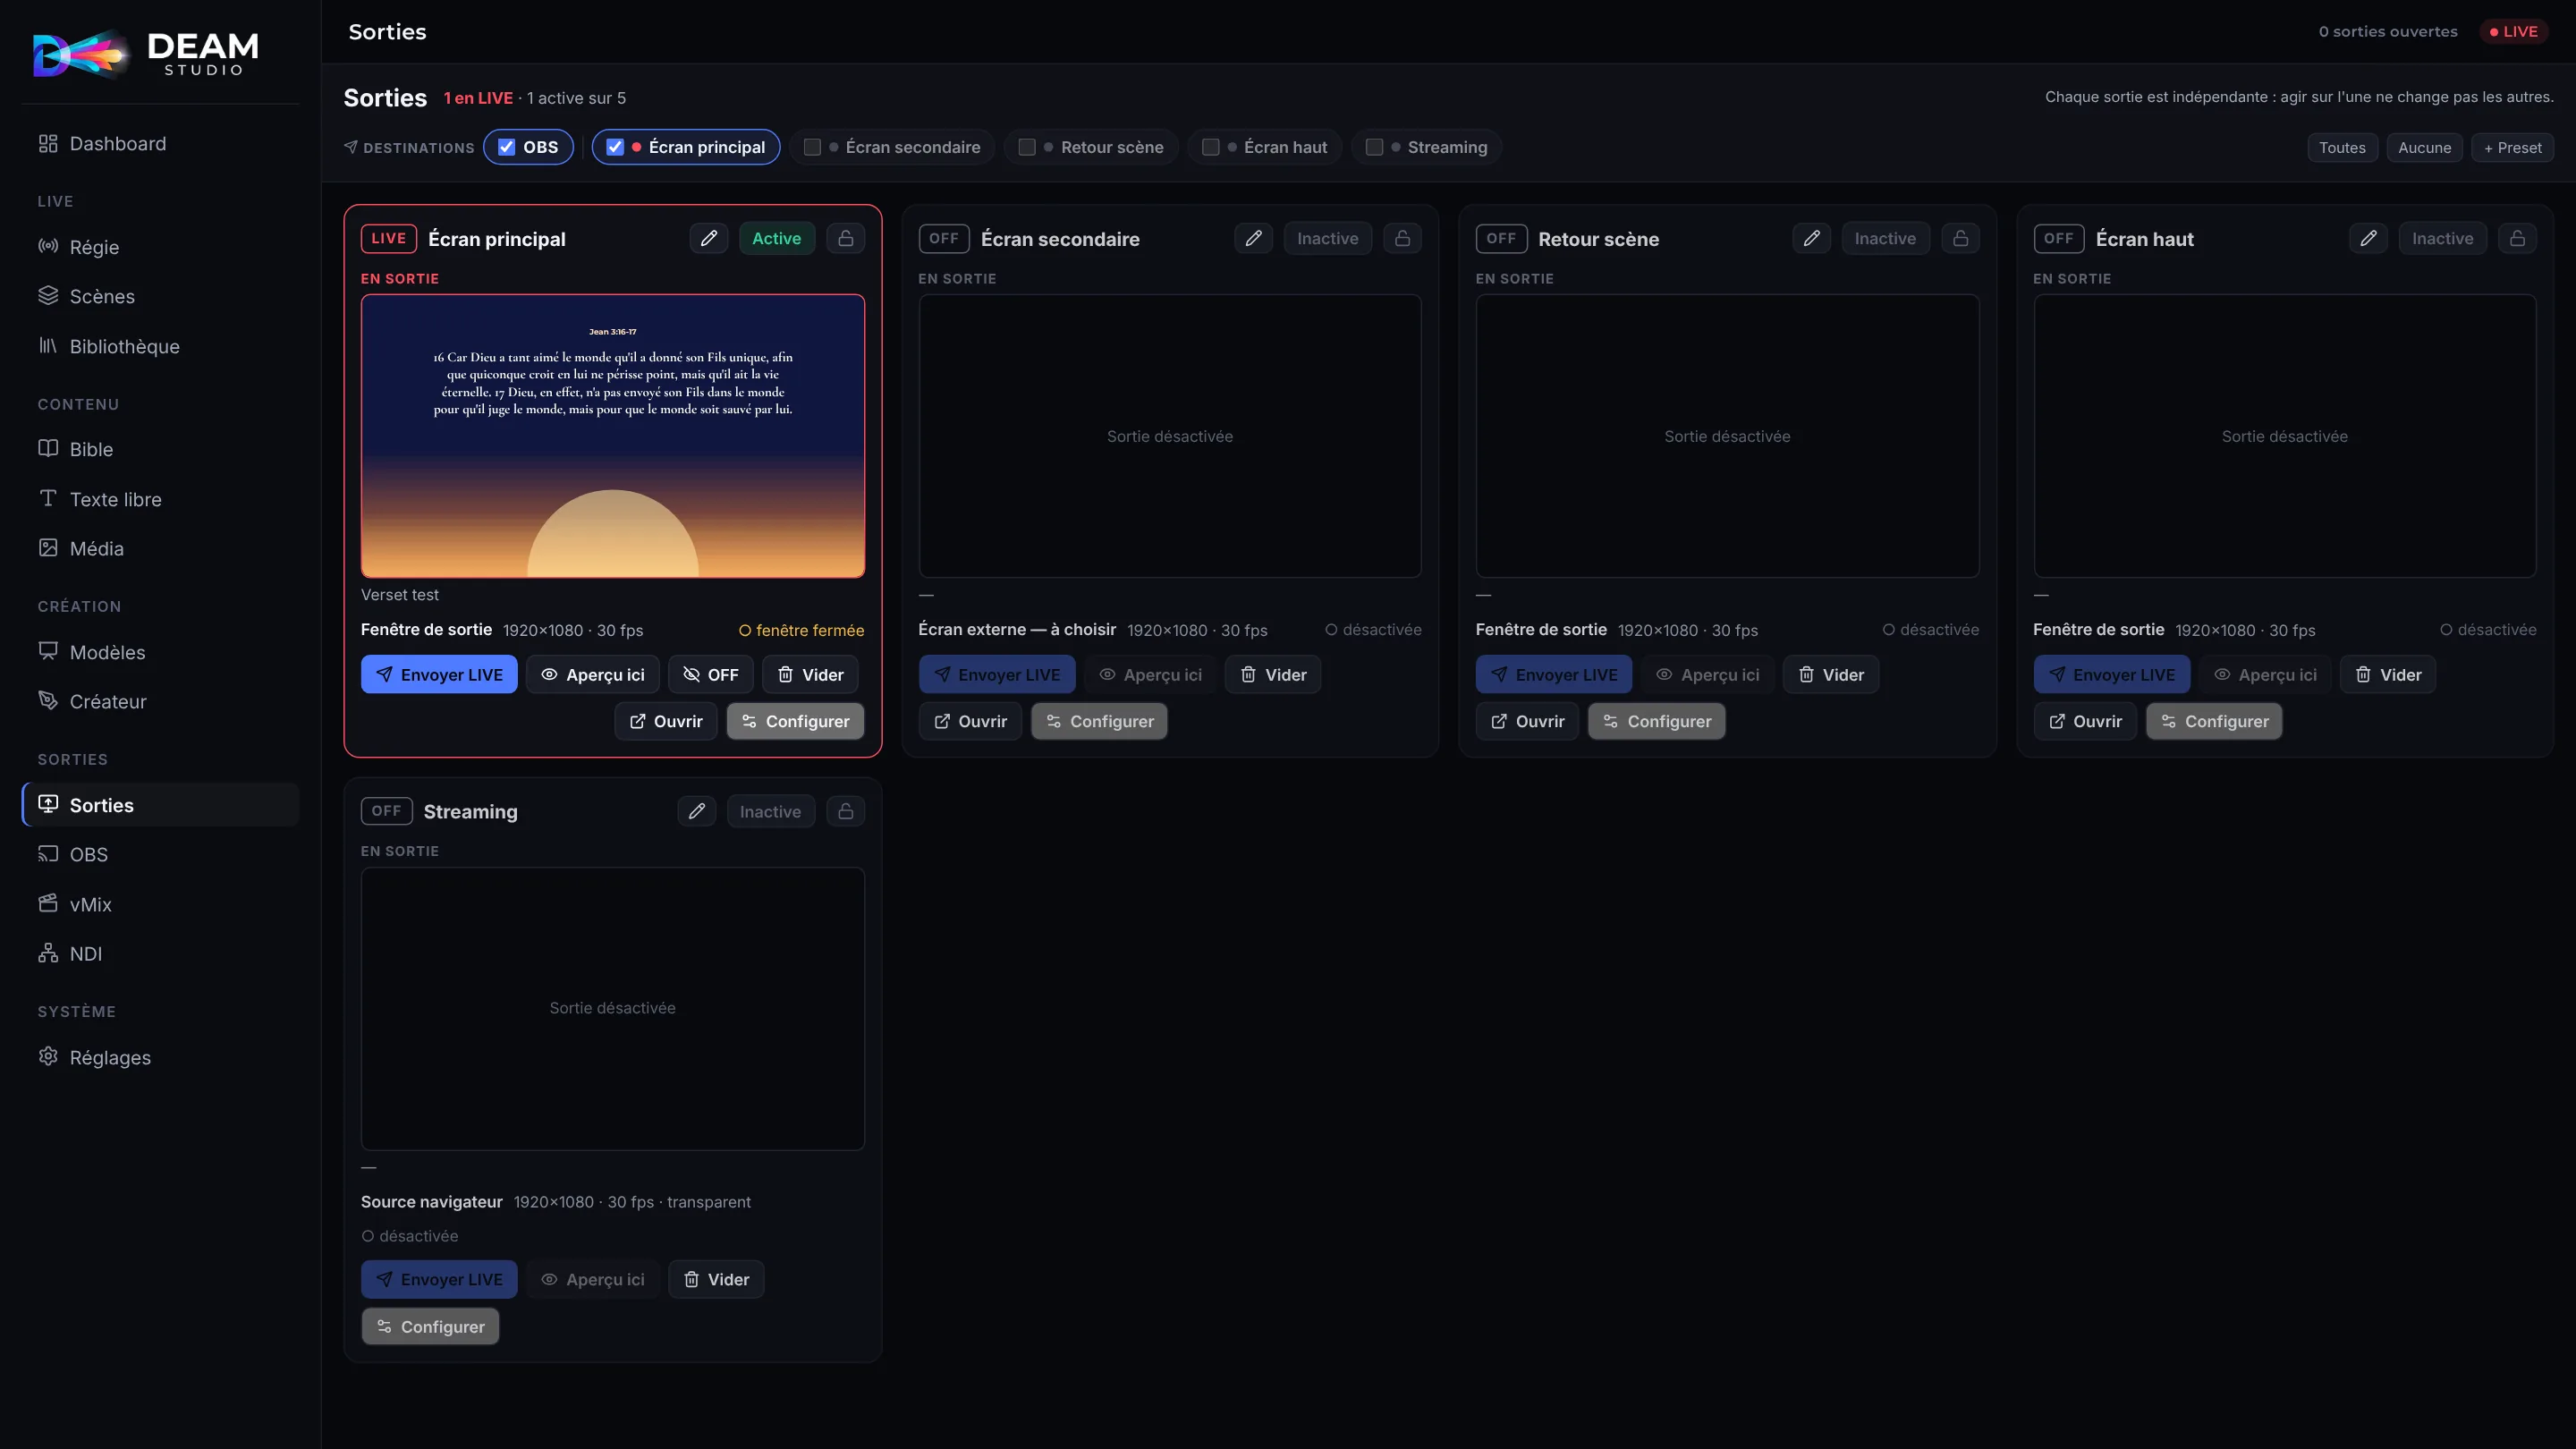The width and height of the screenshot is (2576, 1449).
Task: Configure the Écran haut output
Action: coord(2214,721)
